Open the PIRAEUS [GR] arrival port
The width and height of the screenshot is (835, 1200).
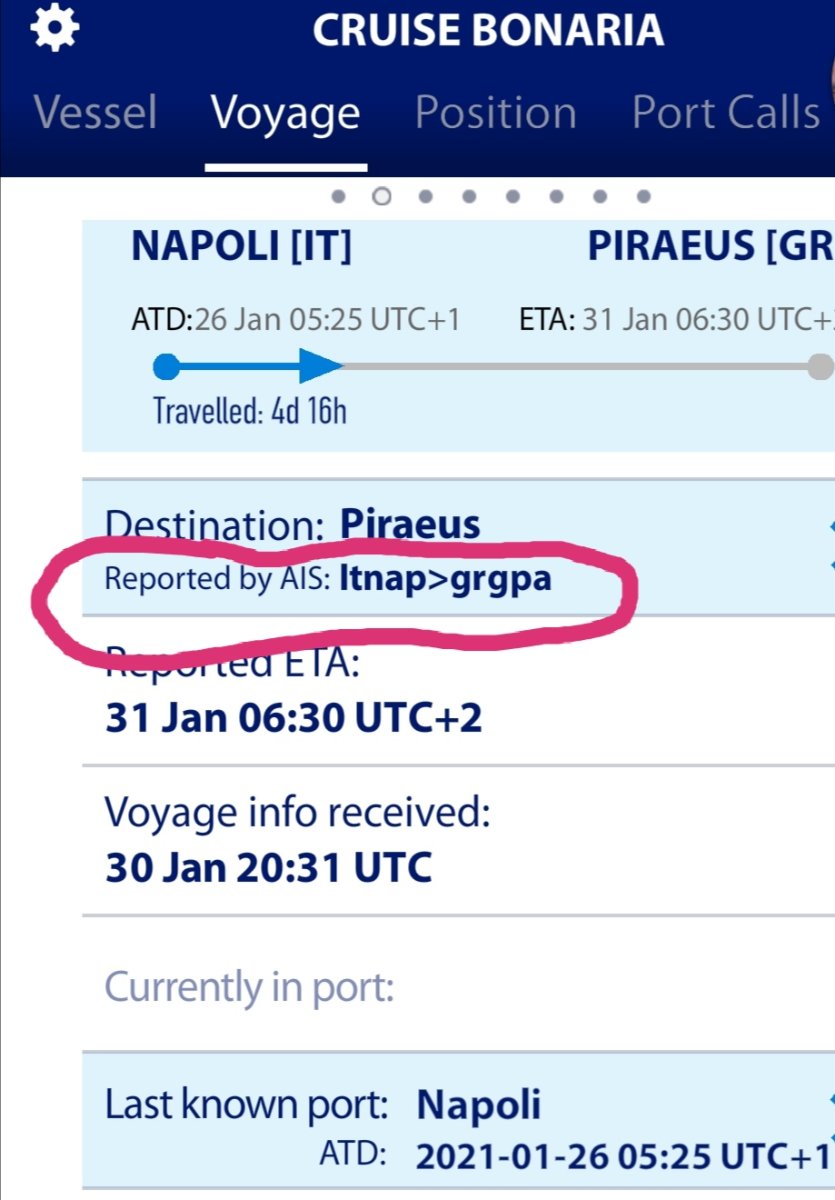coord(711,246)
